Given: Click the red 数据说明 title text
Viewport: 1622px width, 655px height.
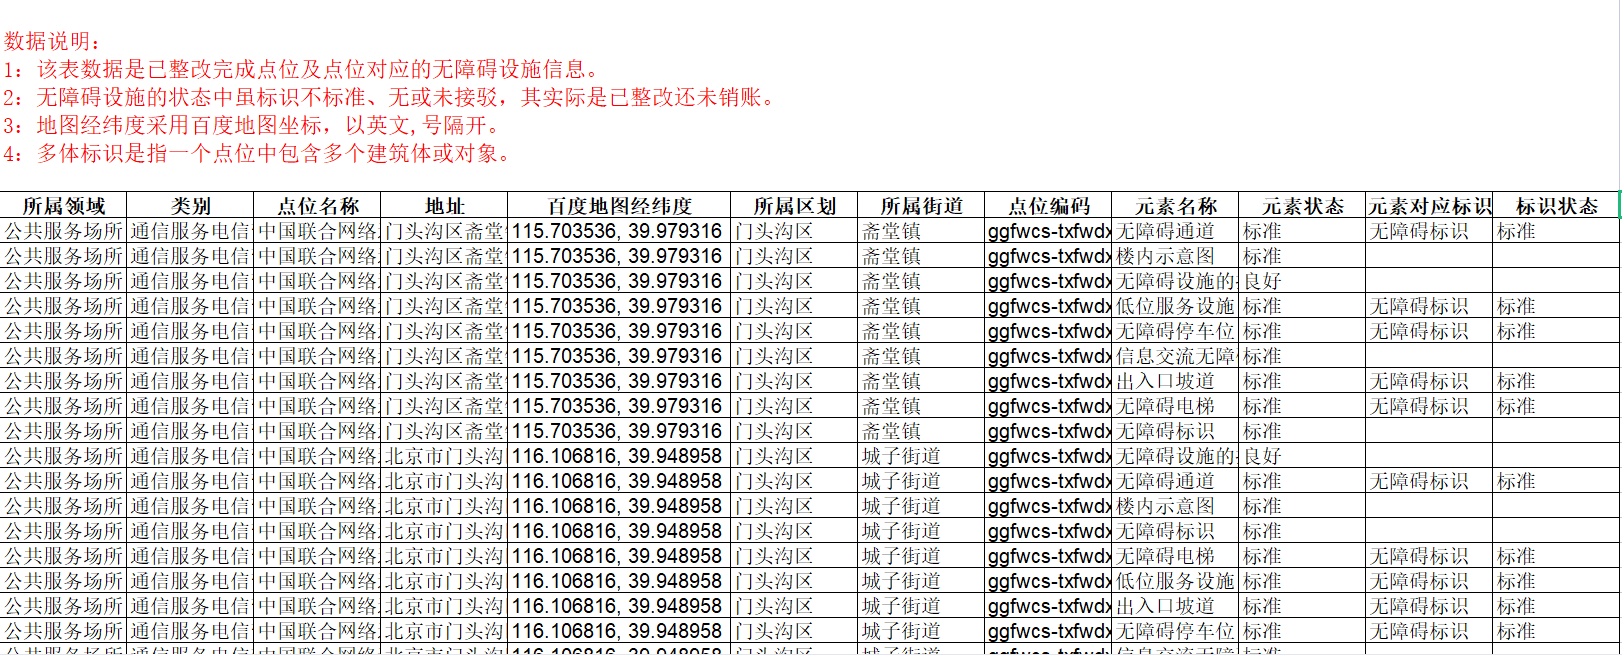Looking at the screenshot, I should tap(53, 41).
